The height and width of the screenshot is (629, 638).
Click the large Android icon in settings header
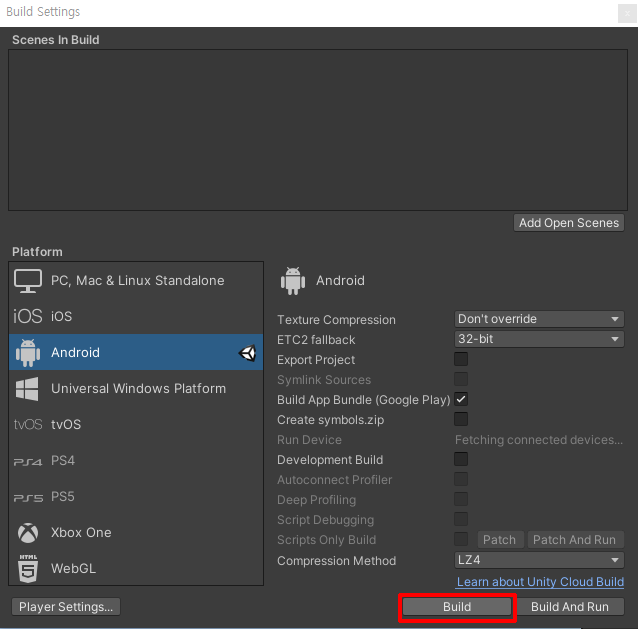[x=293, y=281]
